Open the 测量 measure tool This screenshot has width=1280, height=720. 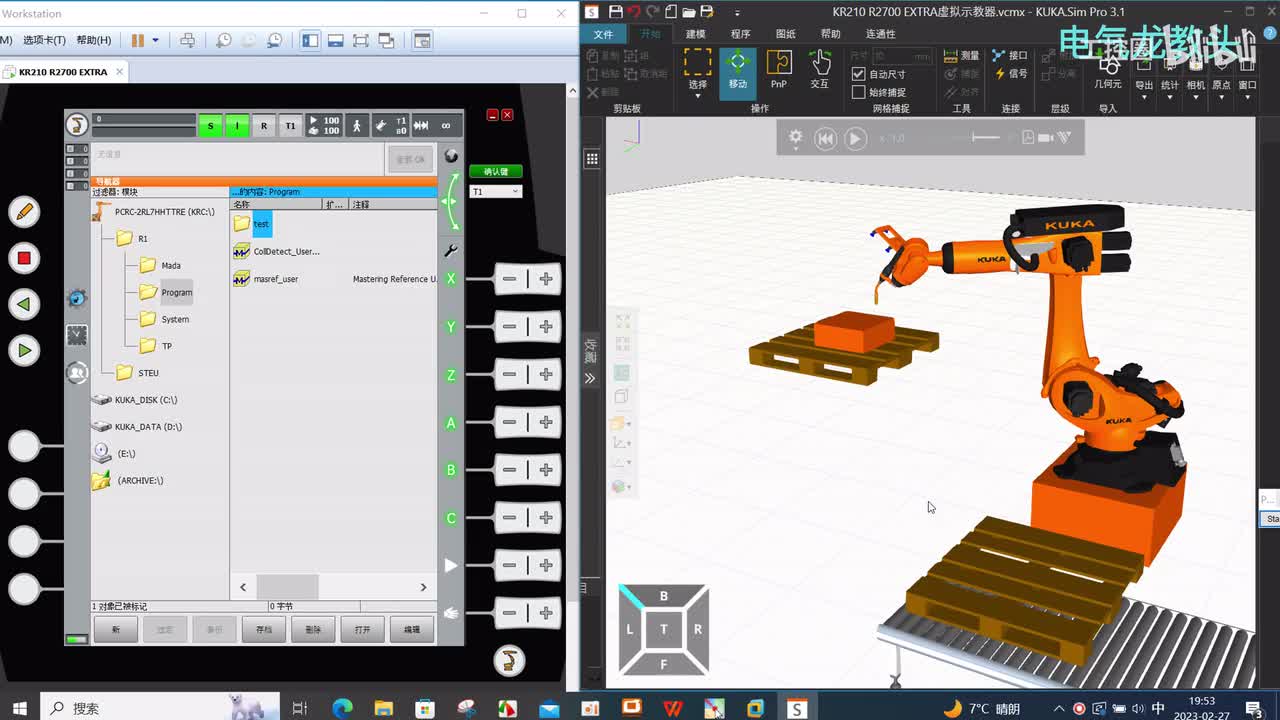pos(962,56)
